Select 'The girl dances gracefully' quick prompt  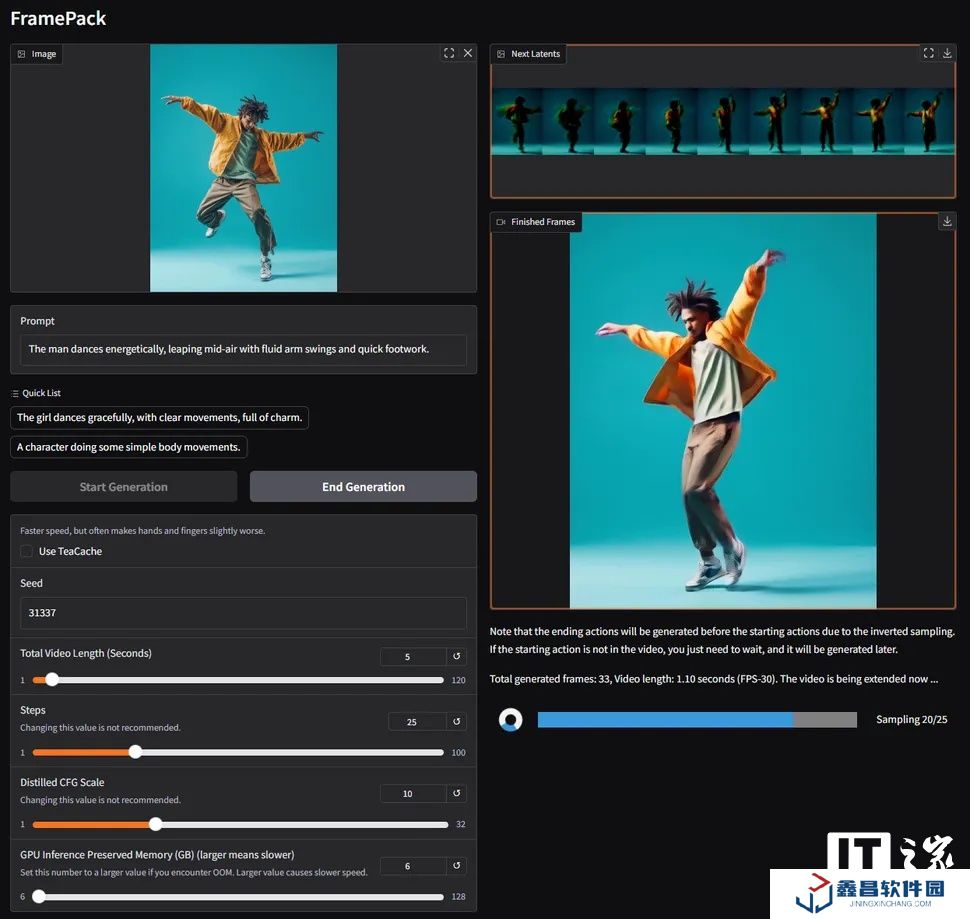160,418
